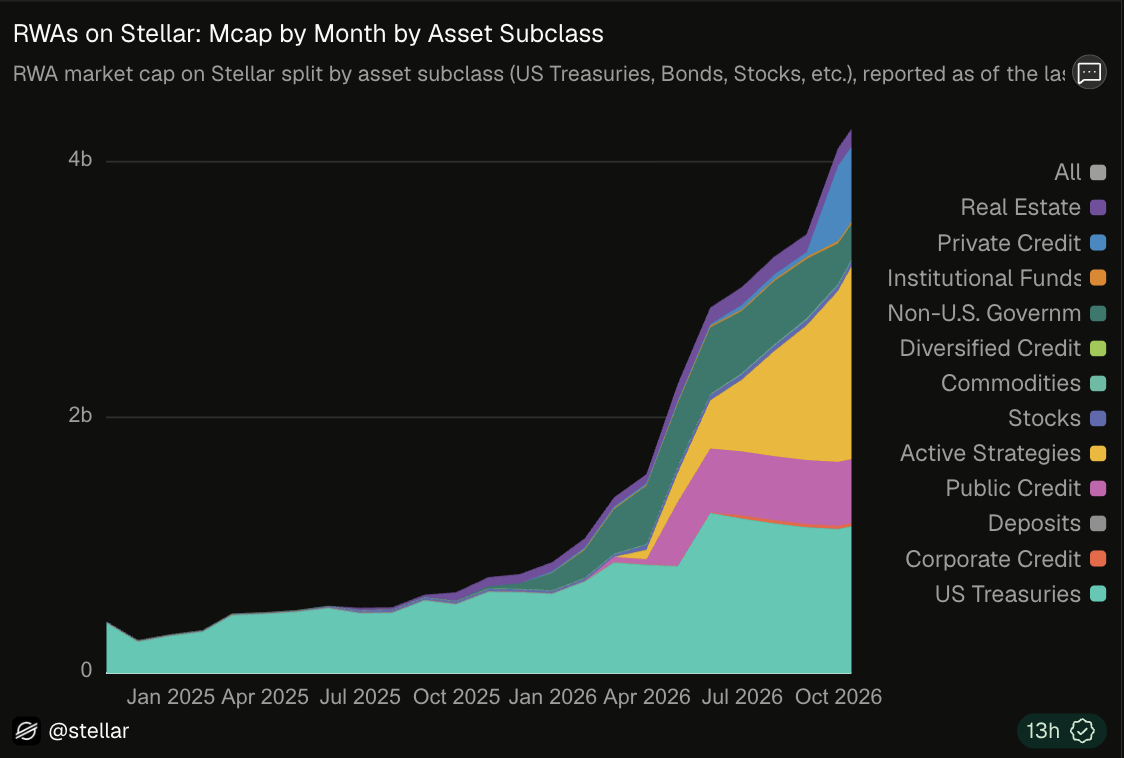
Task: Select the 'Commodities' legend label
Action: coord(1011,383)
